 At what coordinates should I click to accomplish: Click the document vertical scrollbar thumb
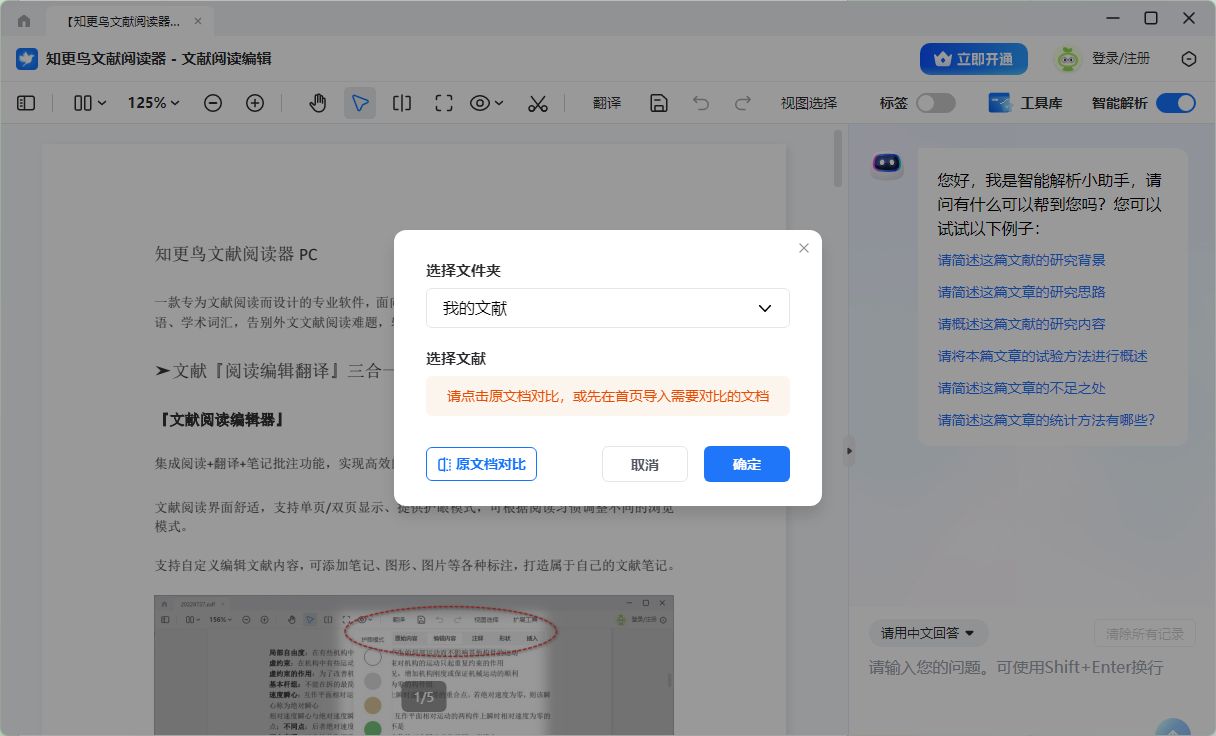(x=838, y=159)
